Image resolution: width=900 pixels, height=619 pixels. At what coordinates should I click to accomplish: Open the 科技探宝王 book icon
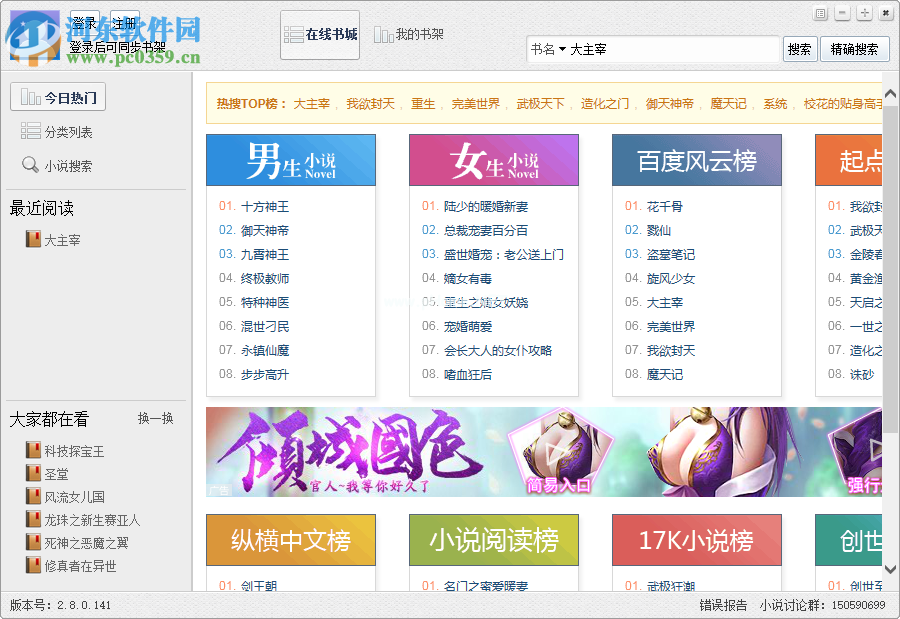[x=31, y=449]
